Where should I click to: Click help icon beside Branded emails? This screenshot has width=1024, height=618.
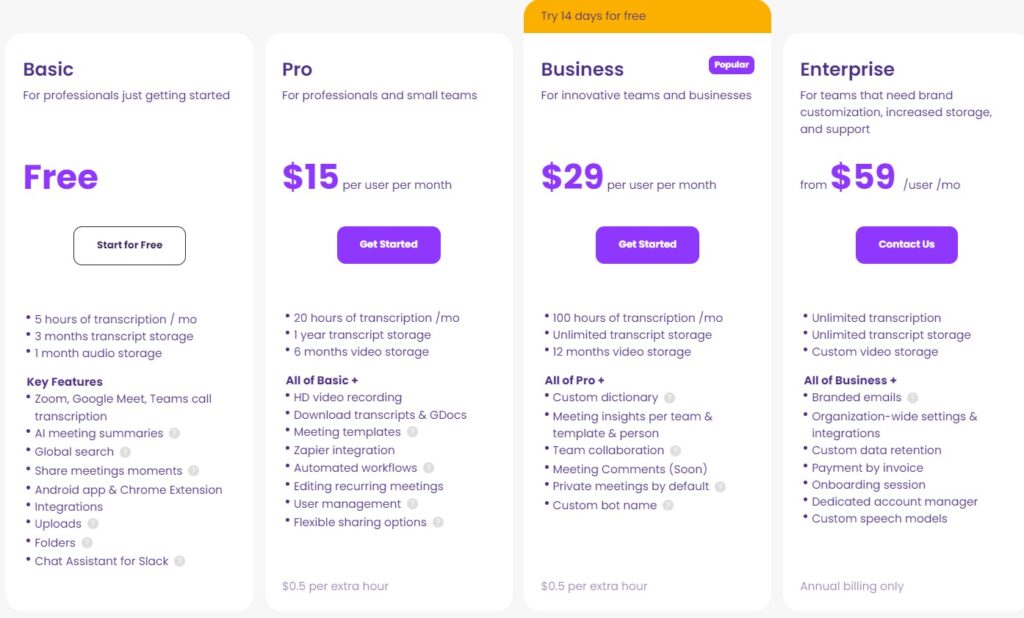pos(912,398)
